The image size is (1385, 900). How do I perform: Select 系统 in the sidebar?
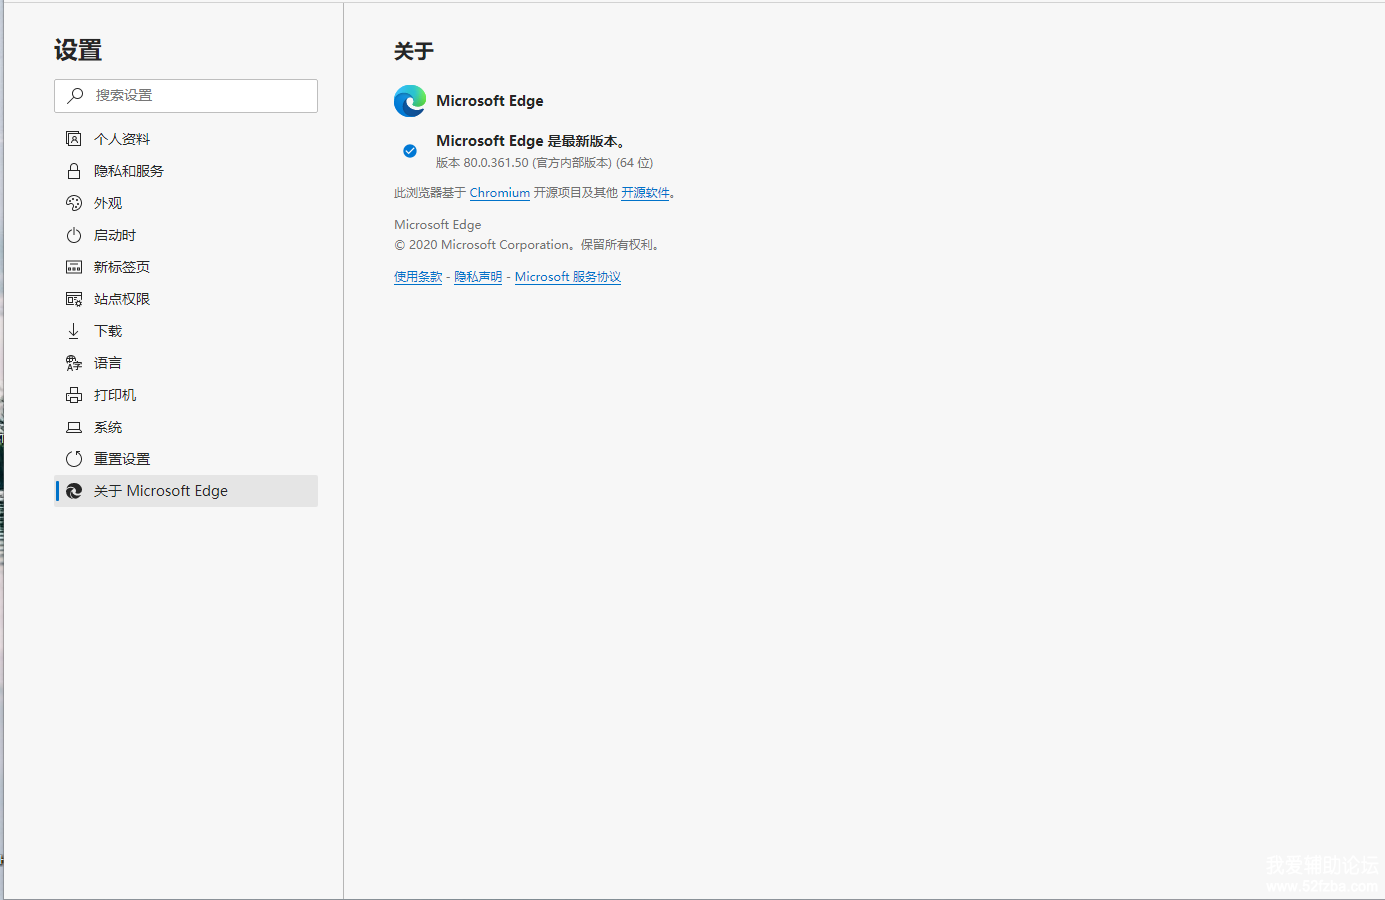186,427
